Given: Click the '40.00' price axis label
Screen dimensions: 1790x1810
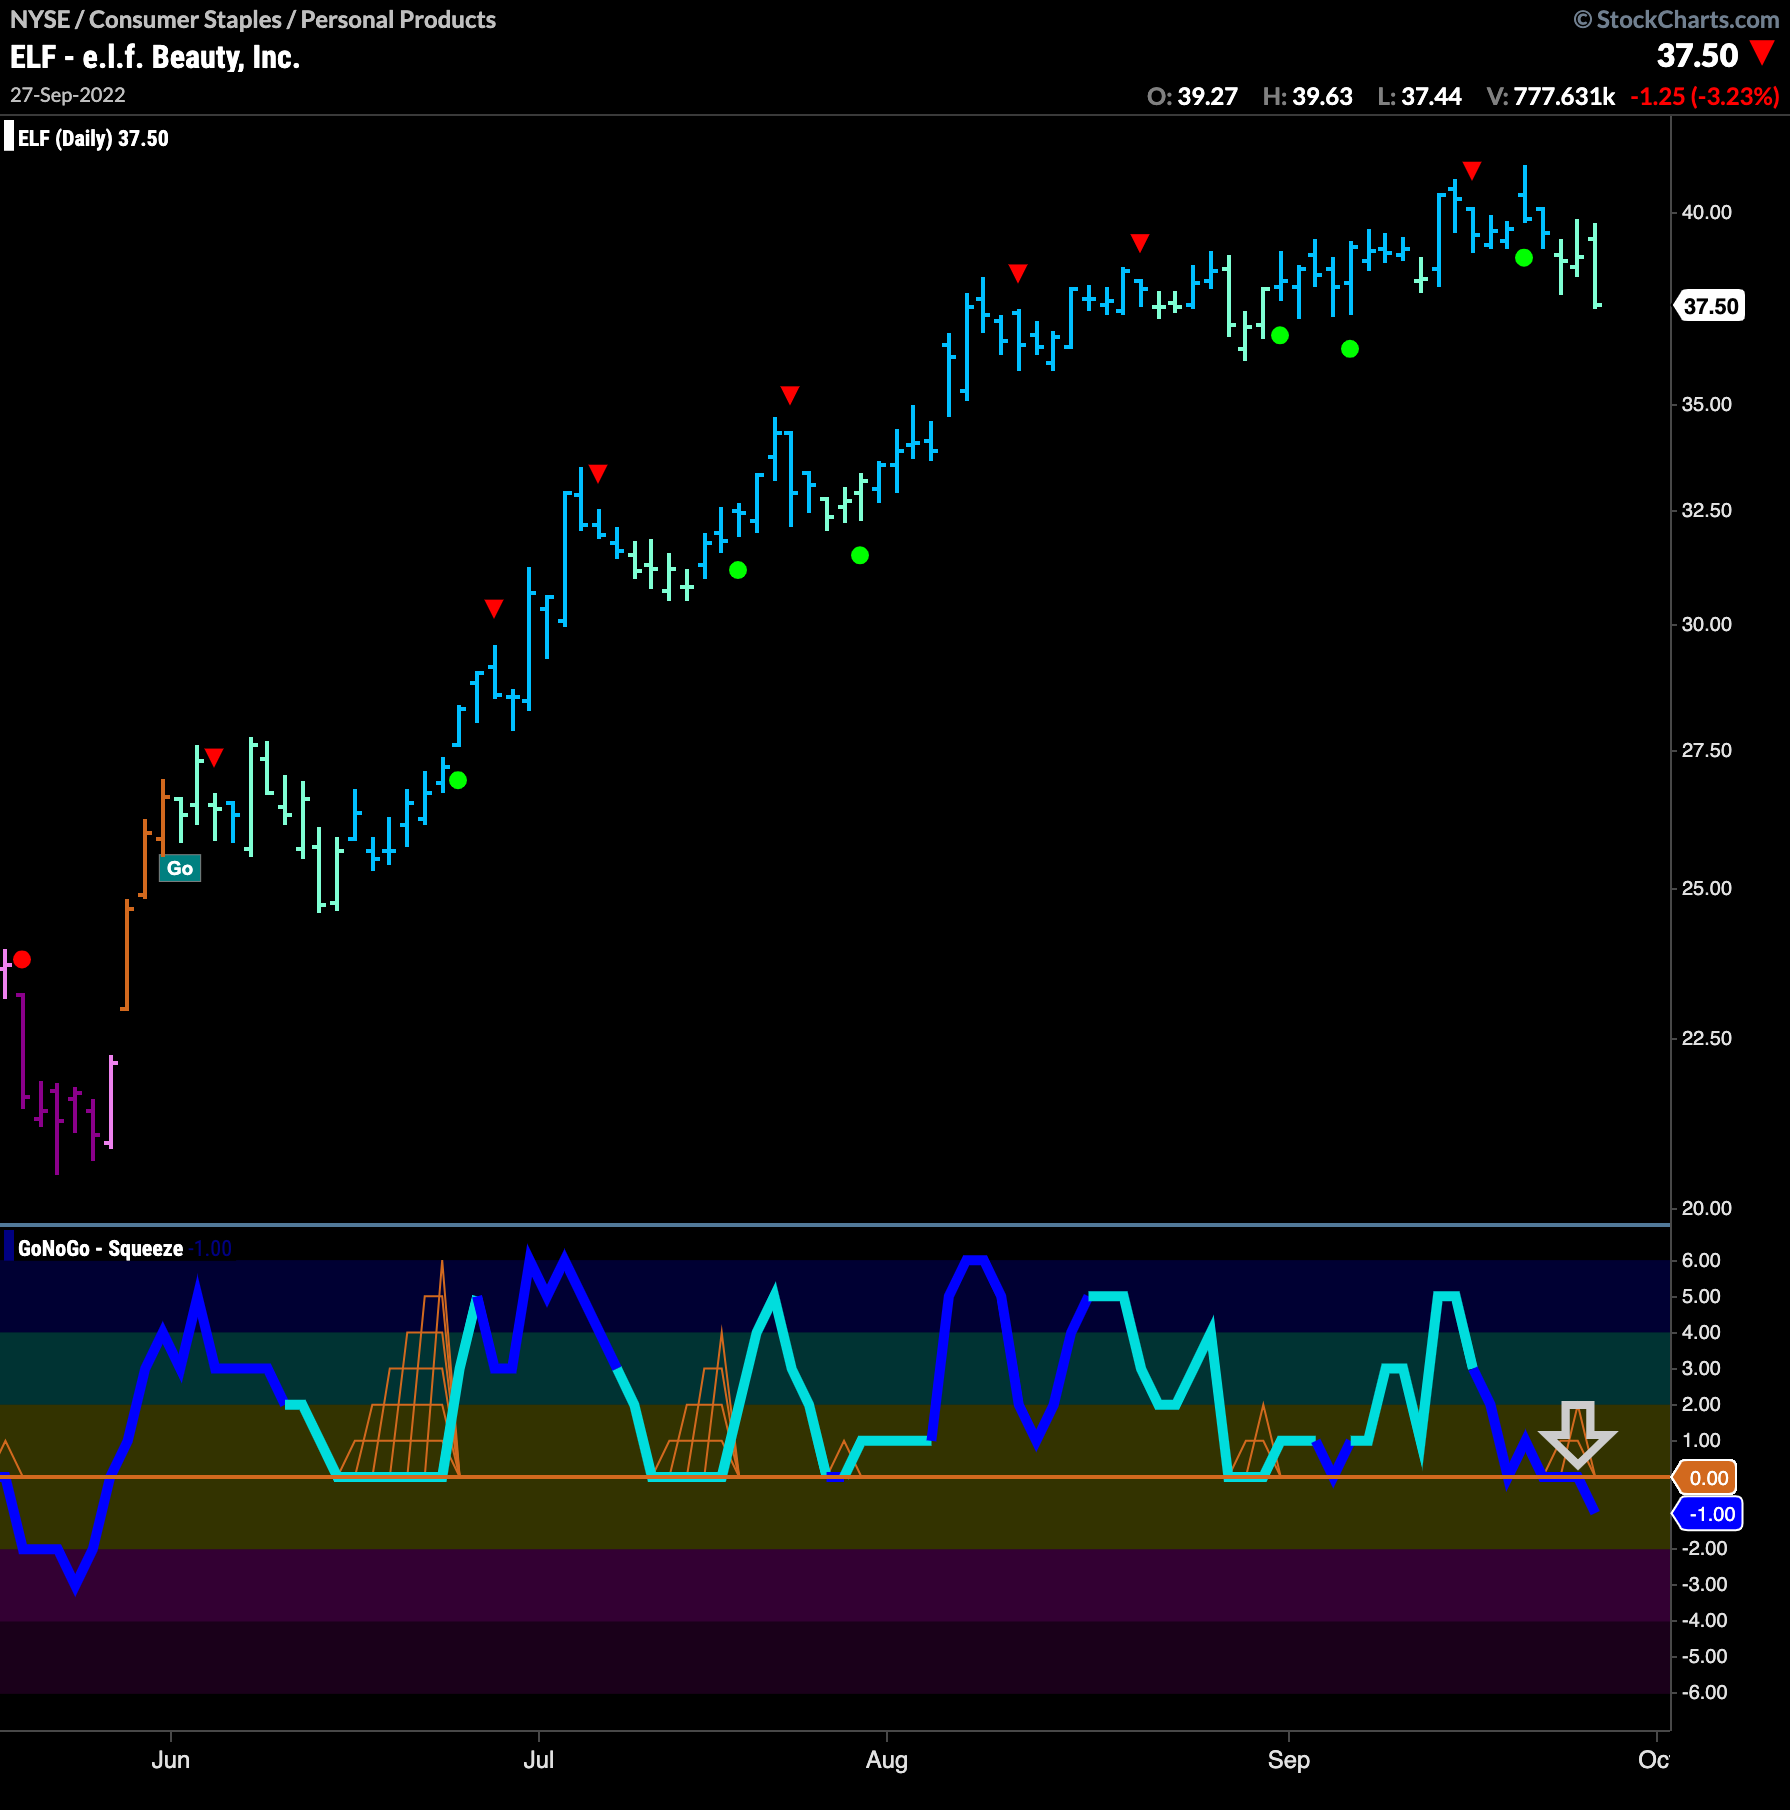Looking at the screenshot, I should [1706, 212].
